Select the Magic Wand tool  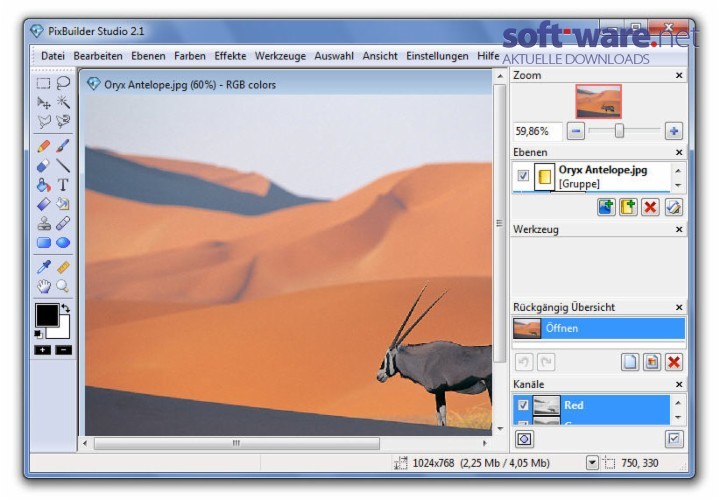pyautogui.click(x=63, y=102)
